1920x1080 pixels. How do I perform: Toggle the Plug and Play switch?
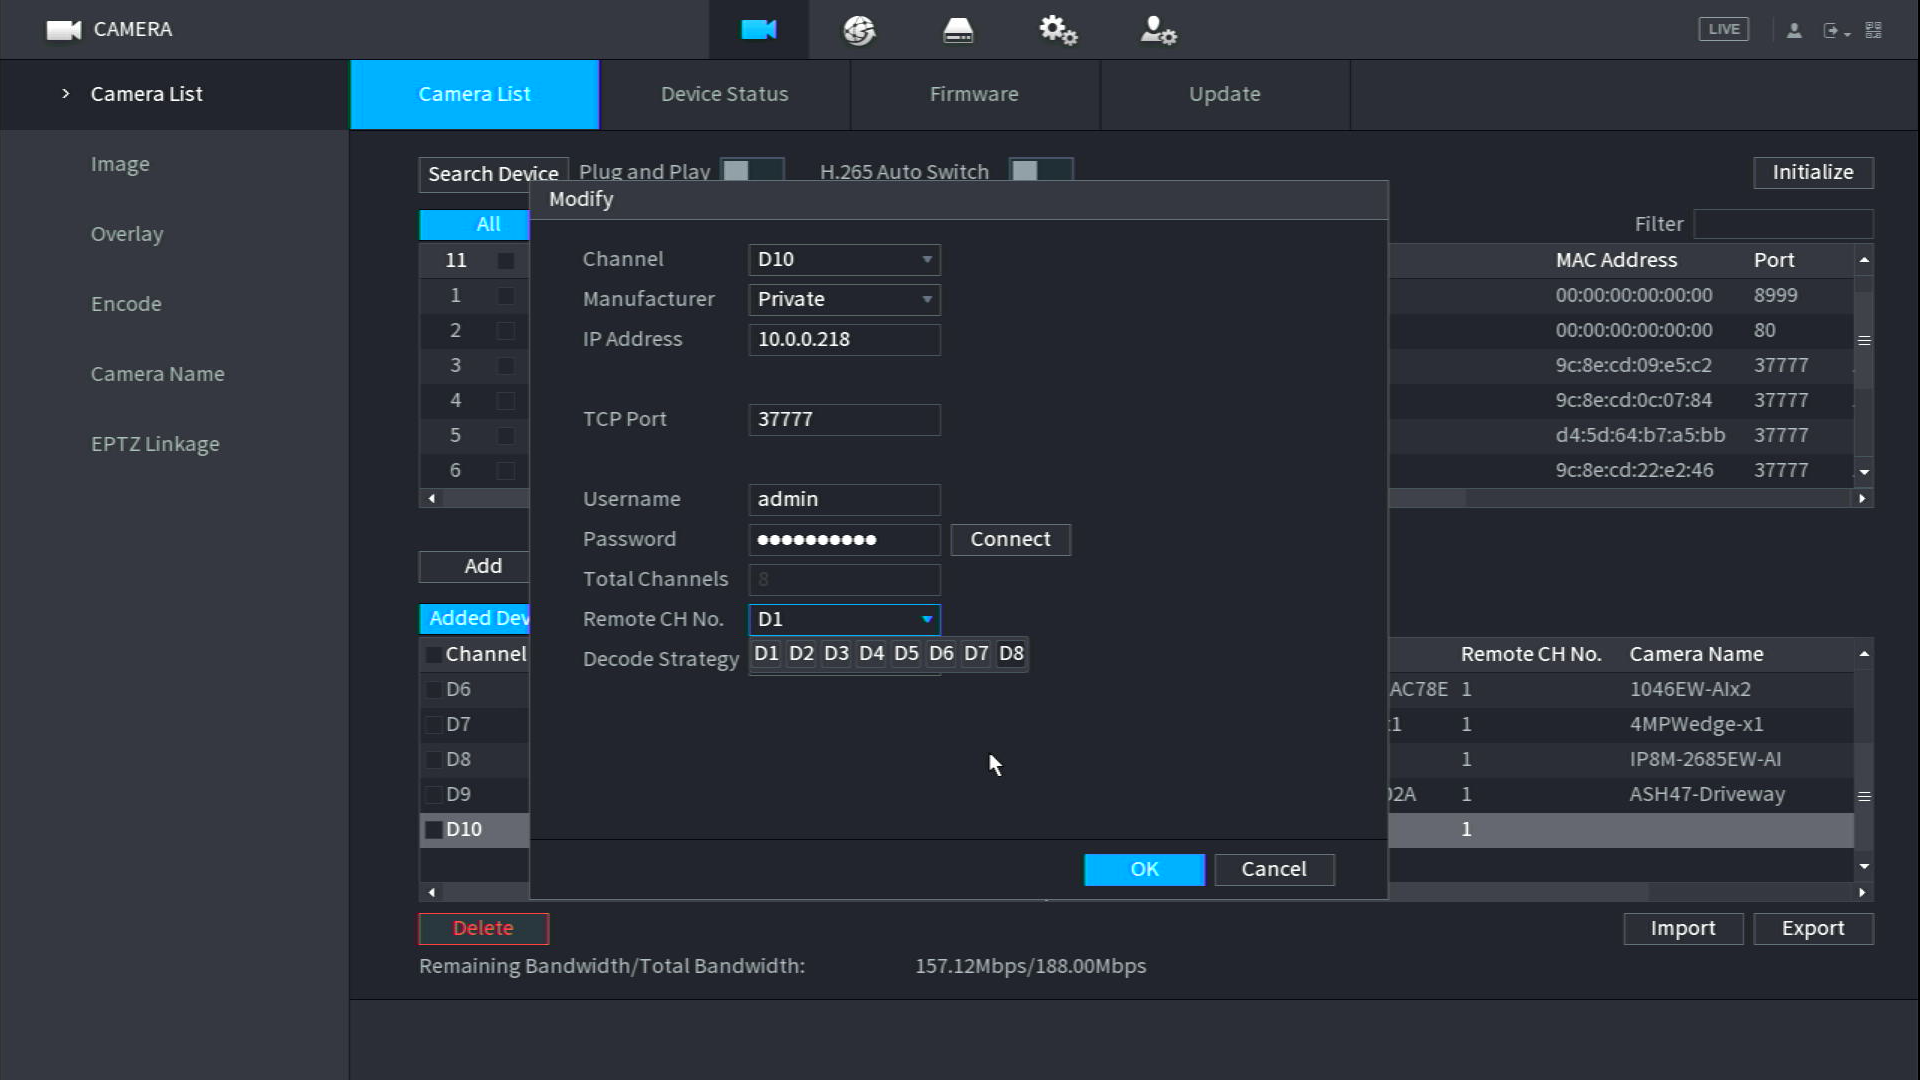[752, 170]
